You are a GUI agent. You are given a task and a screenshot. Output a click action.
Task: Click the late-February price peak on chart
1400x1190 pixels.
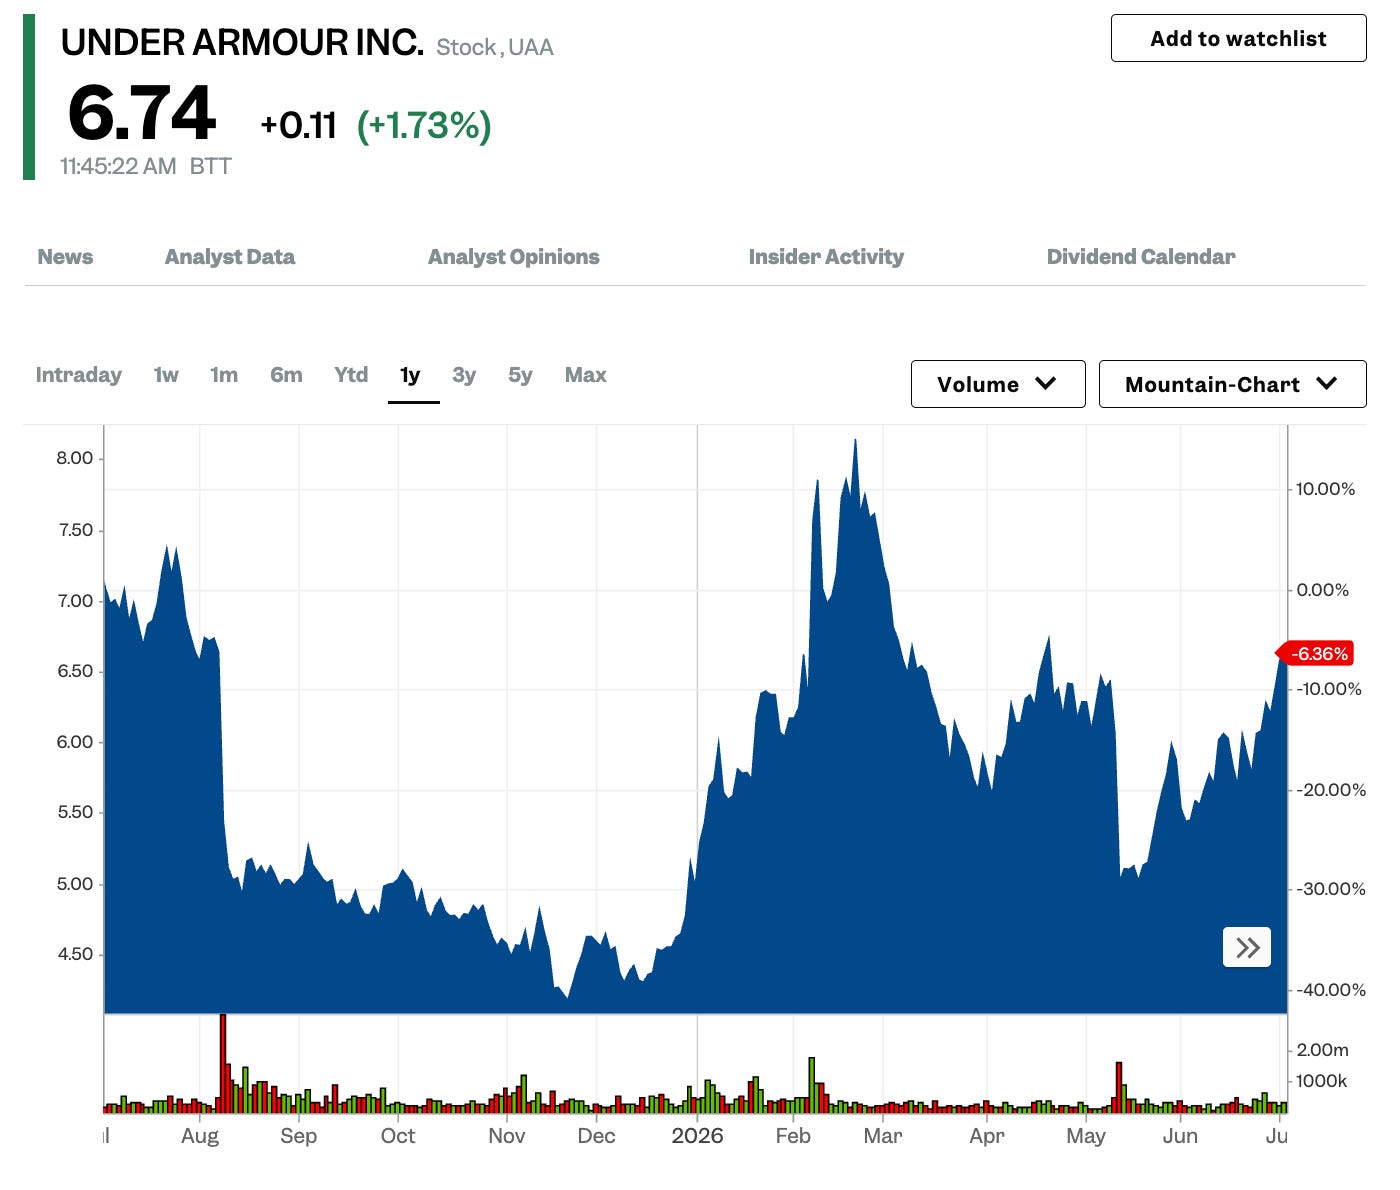click(855, 440)
